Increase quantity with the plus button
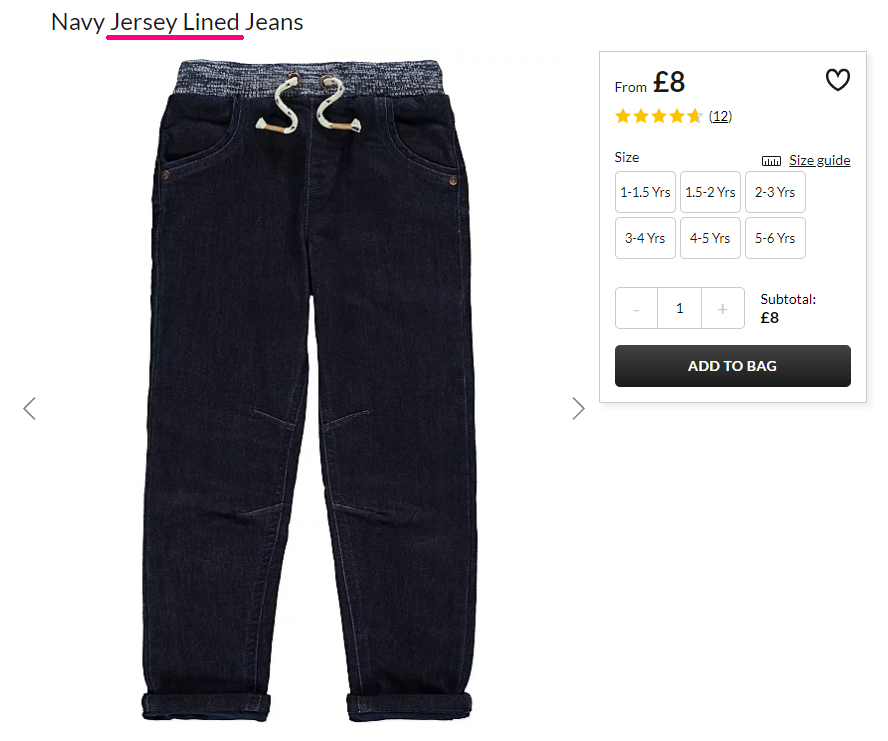The width and height of the screenshot is (888, 741). point(723,308)
